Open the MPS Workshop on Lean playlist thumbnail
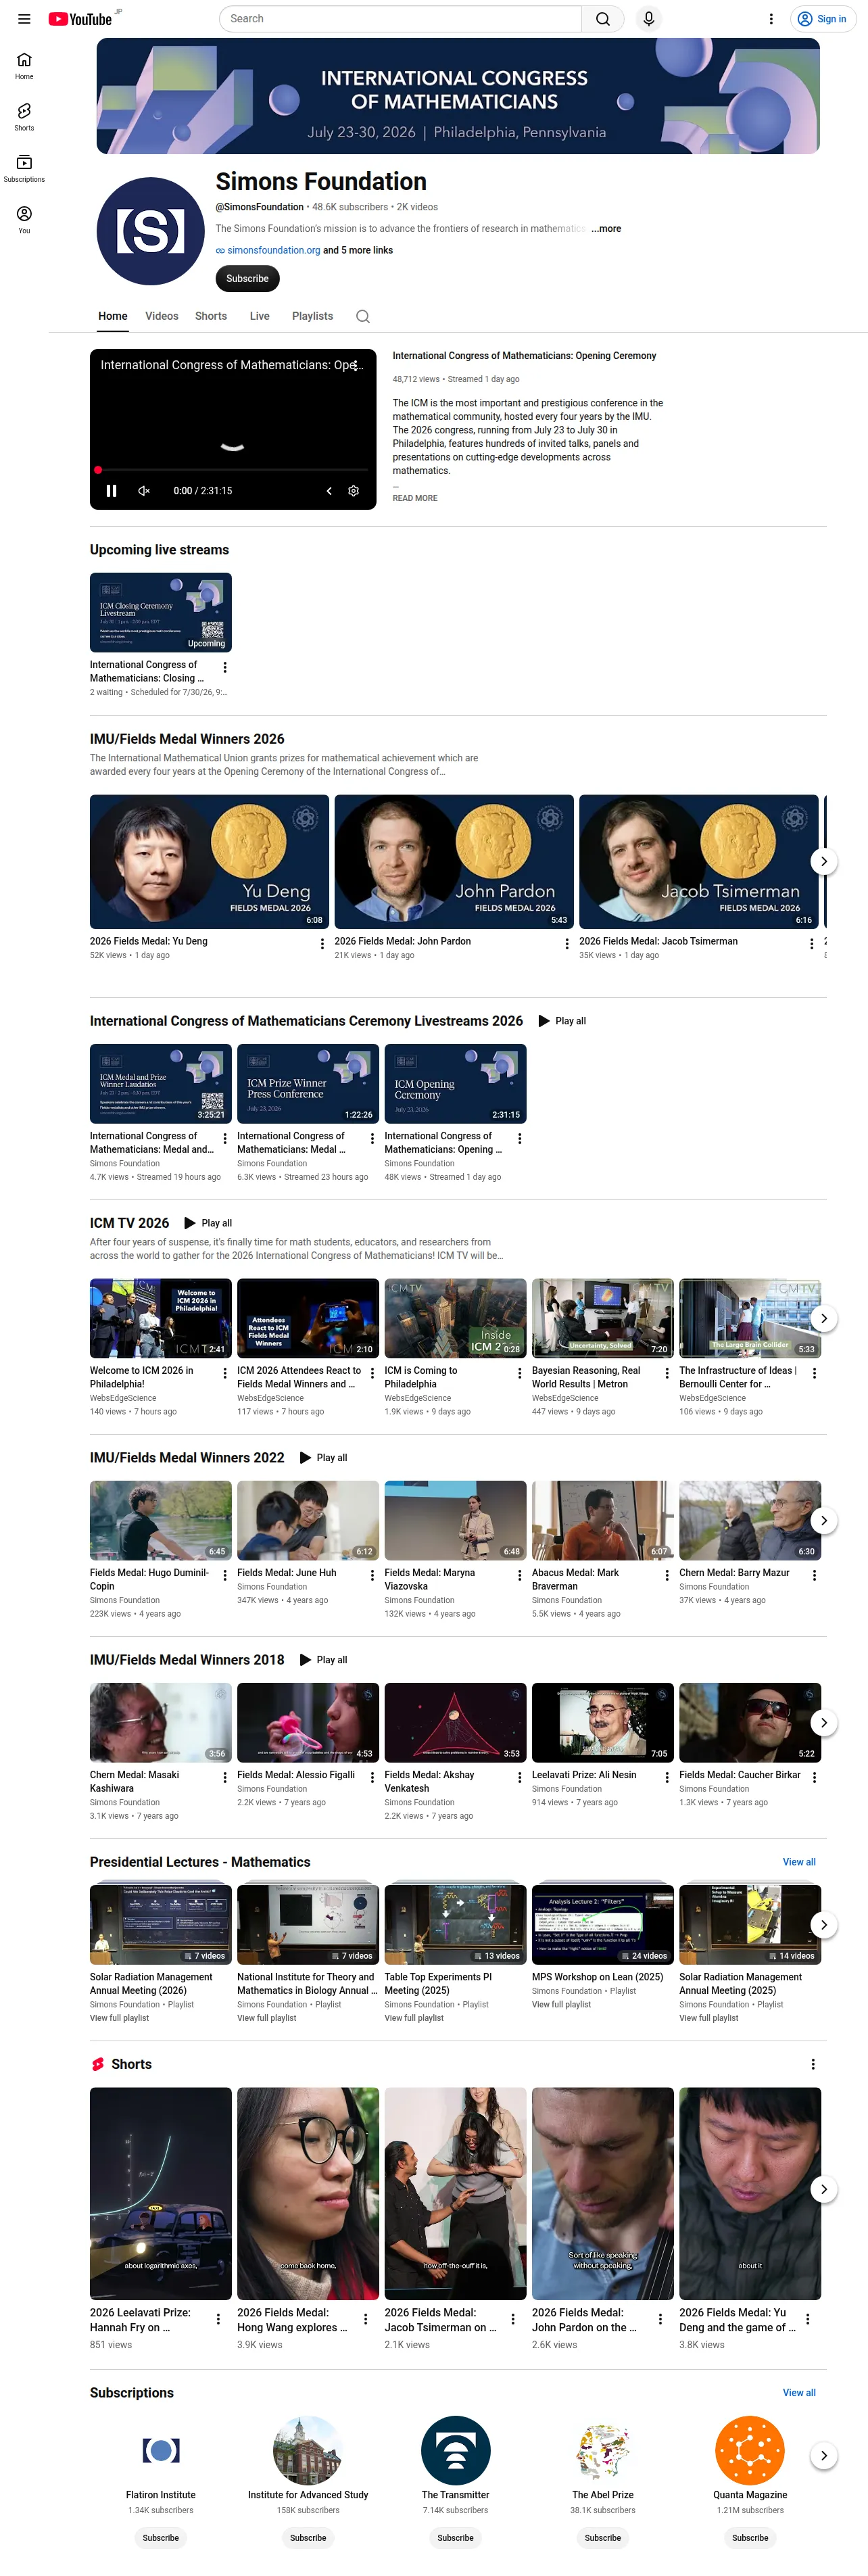This screenshot has width=868, height=2576. tap(603, 1924)
